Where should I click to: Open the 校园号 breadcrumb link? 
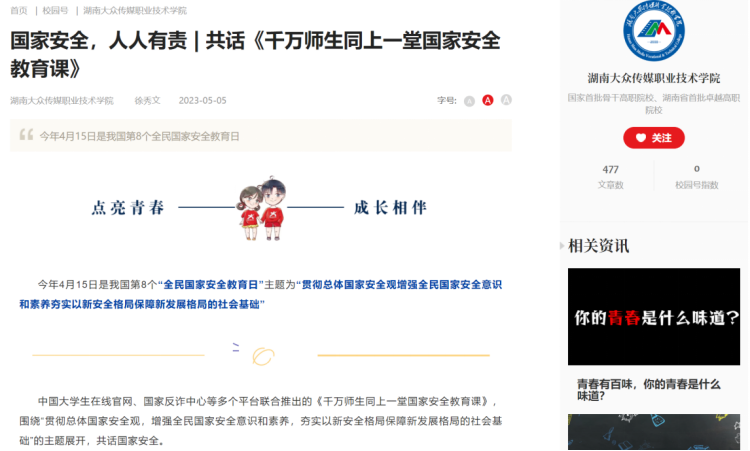[55, 11]
